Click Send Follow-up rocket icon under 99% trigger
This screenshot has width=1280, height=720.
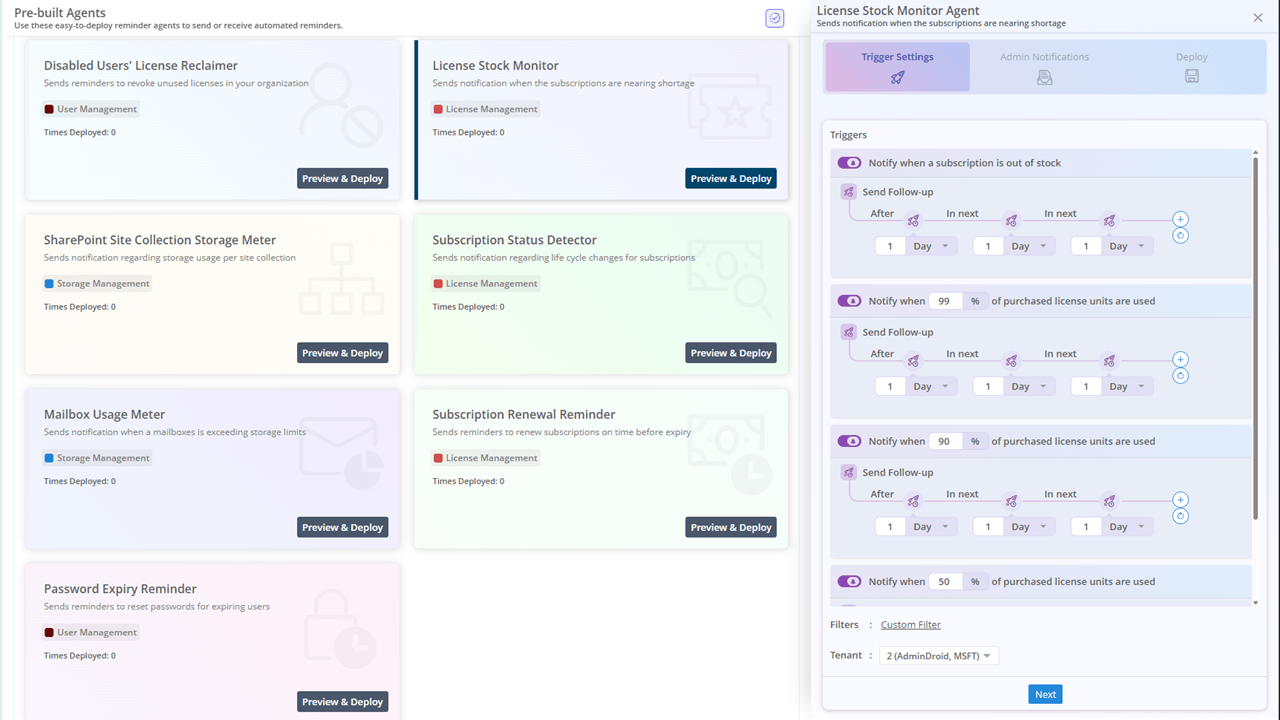click(x=848, y=332)
